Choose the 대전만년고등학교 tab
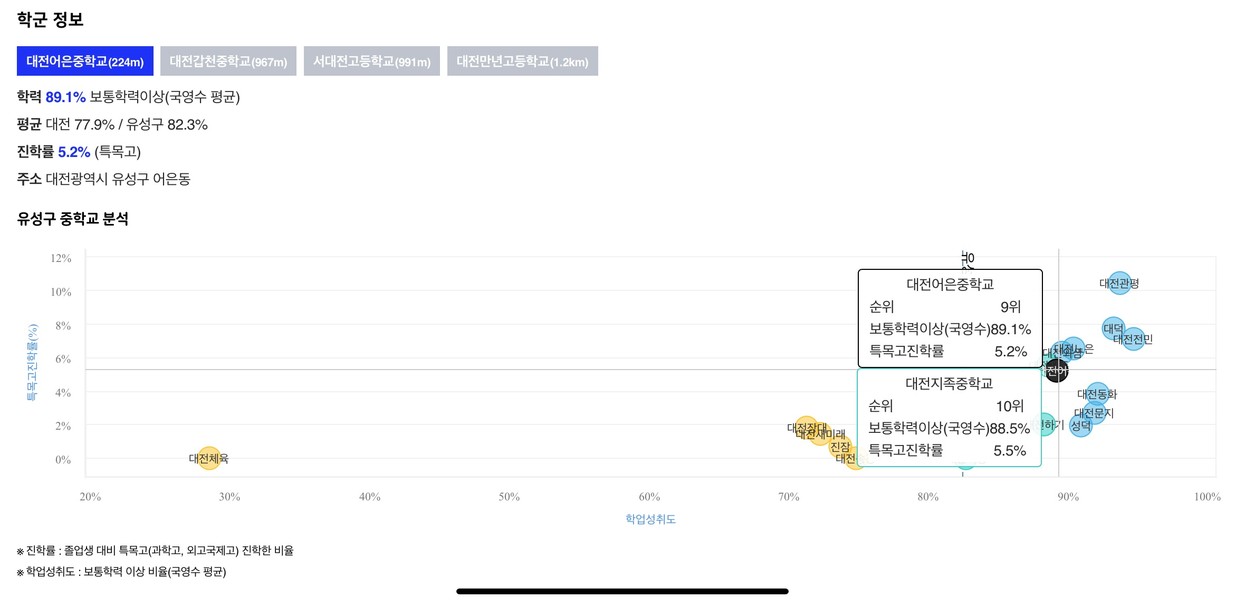The image size is (1245, 602). (x=523, y=61)
